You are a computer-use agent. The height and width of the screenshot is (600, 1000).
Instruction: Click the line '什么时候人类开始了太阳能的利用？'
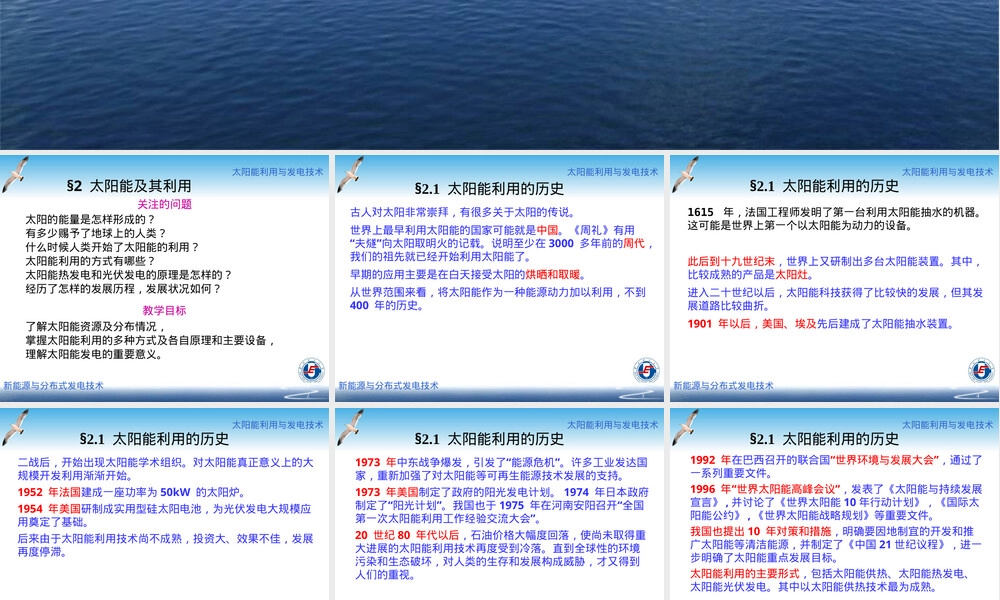[x=112, y=247]
